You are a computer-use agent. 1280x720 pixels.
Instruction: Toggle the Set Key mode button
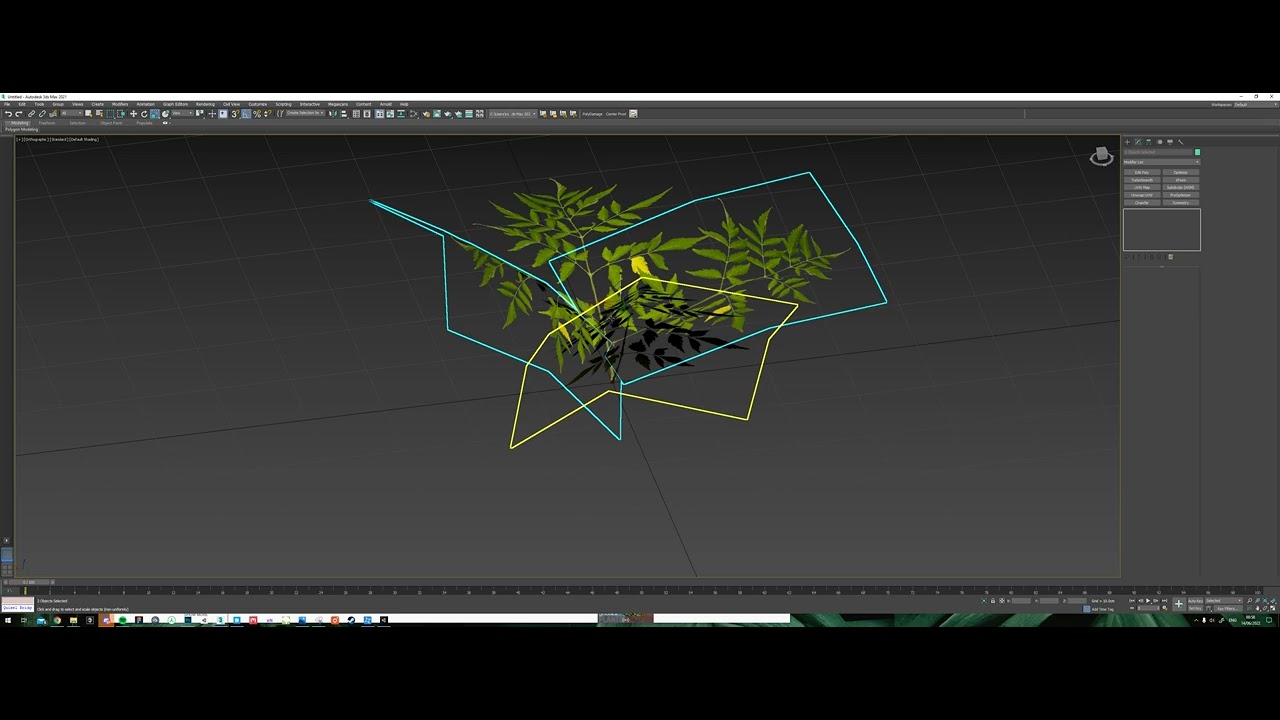1195,609
